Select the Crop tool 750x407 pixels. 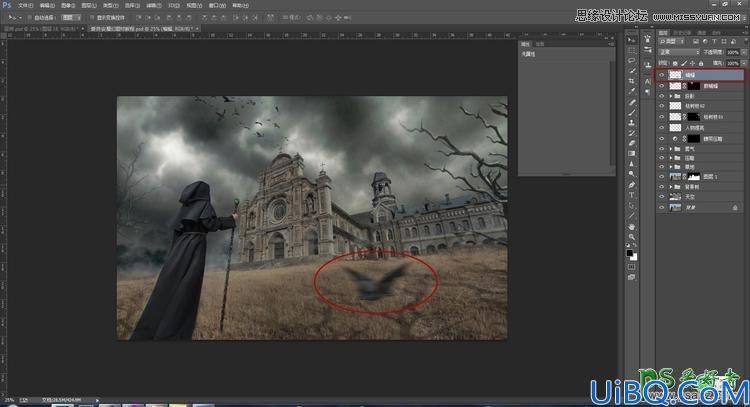631,81
